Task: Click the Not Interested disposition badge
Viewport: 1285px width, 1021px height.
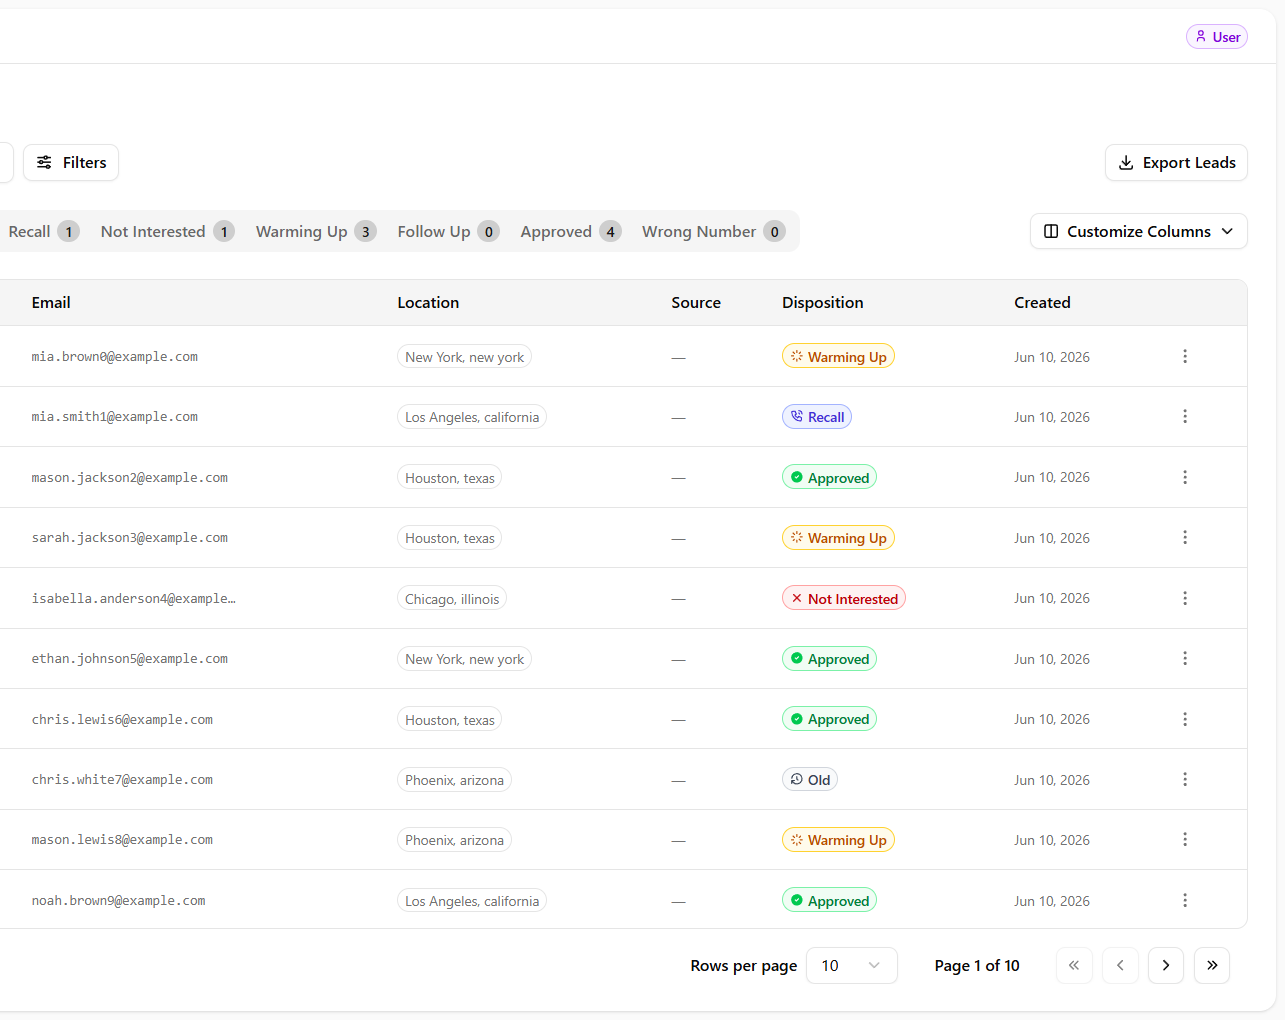Action: 844,598
